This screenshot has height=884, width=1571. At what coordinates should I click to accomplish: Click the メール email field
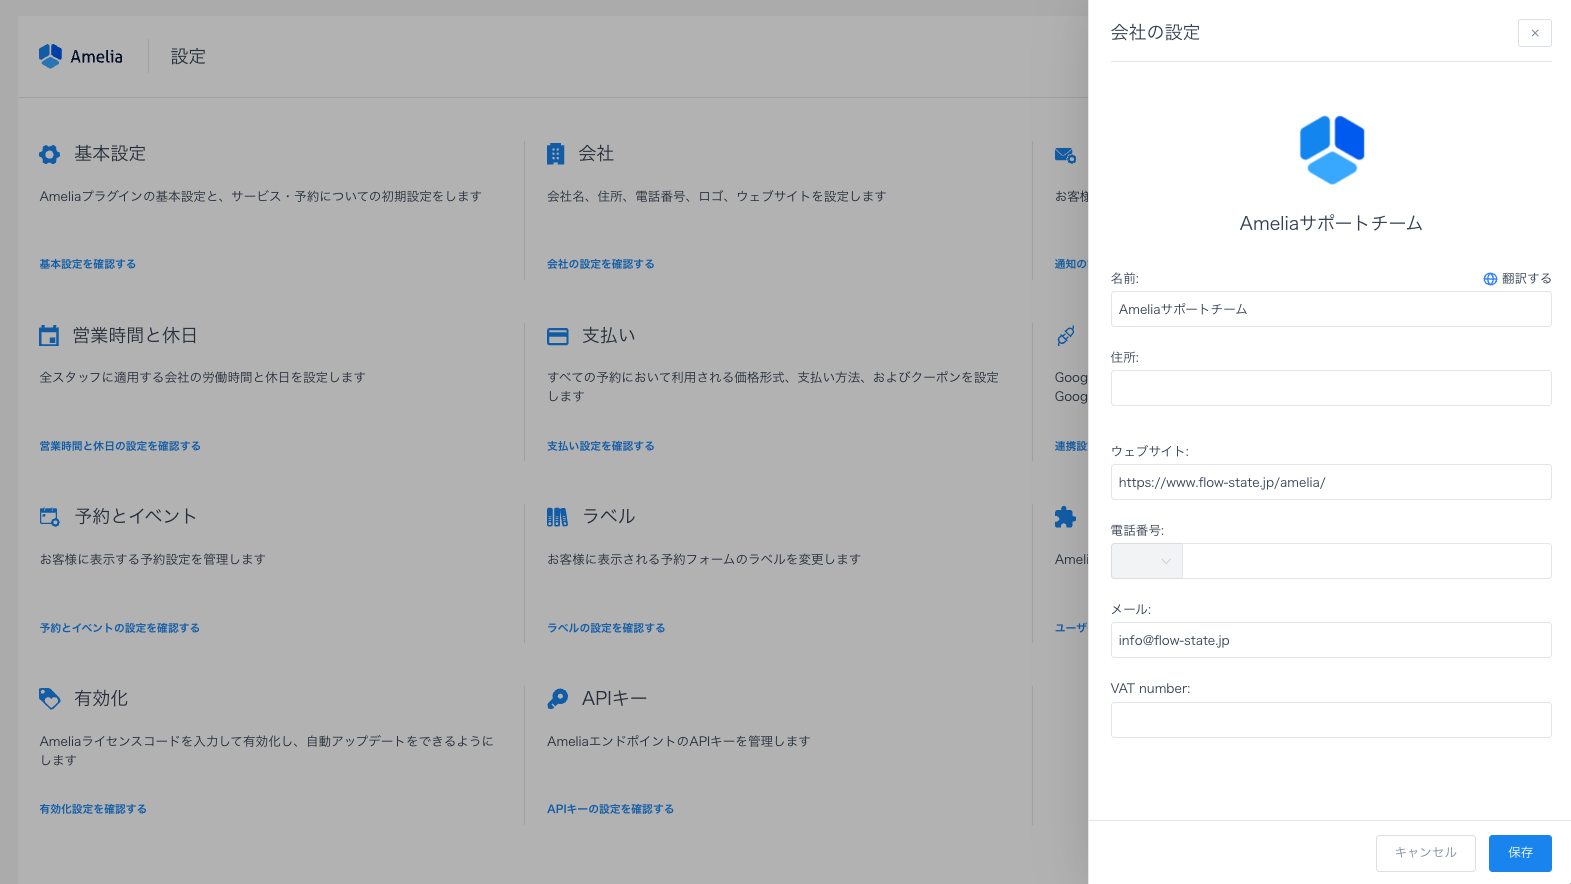[1330, 640]
